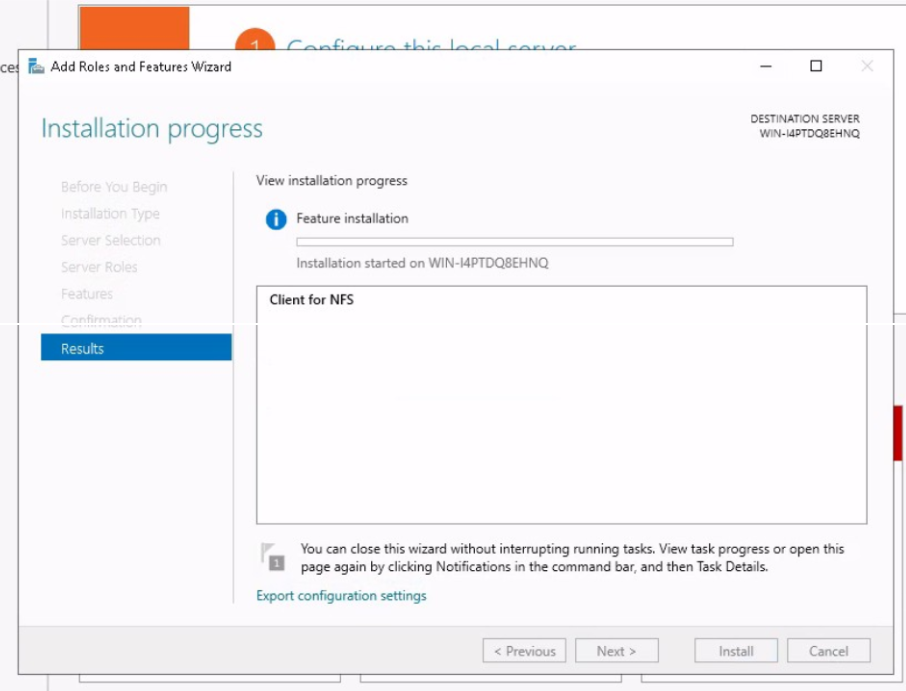Open the Server Selection step
This screenshot has height=691, width=906.
tap(110, 241)
